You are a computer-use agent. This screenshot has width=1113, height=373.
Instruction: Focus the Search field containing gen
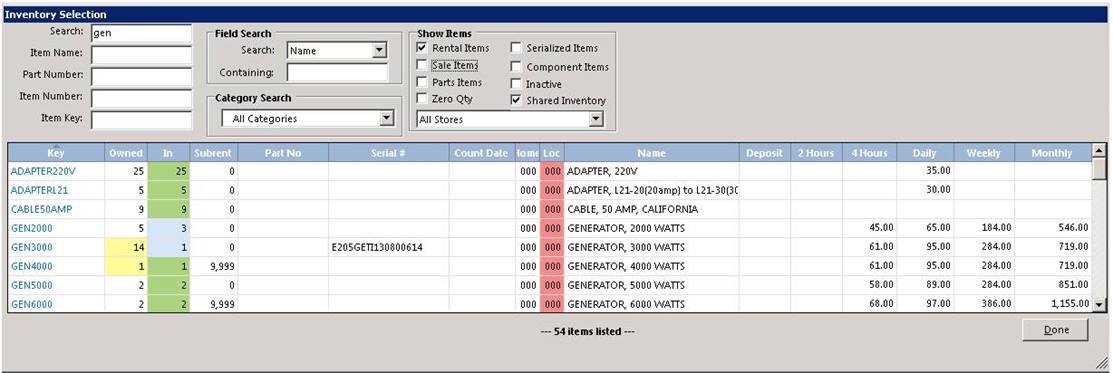tap(141, 33)
